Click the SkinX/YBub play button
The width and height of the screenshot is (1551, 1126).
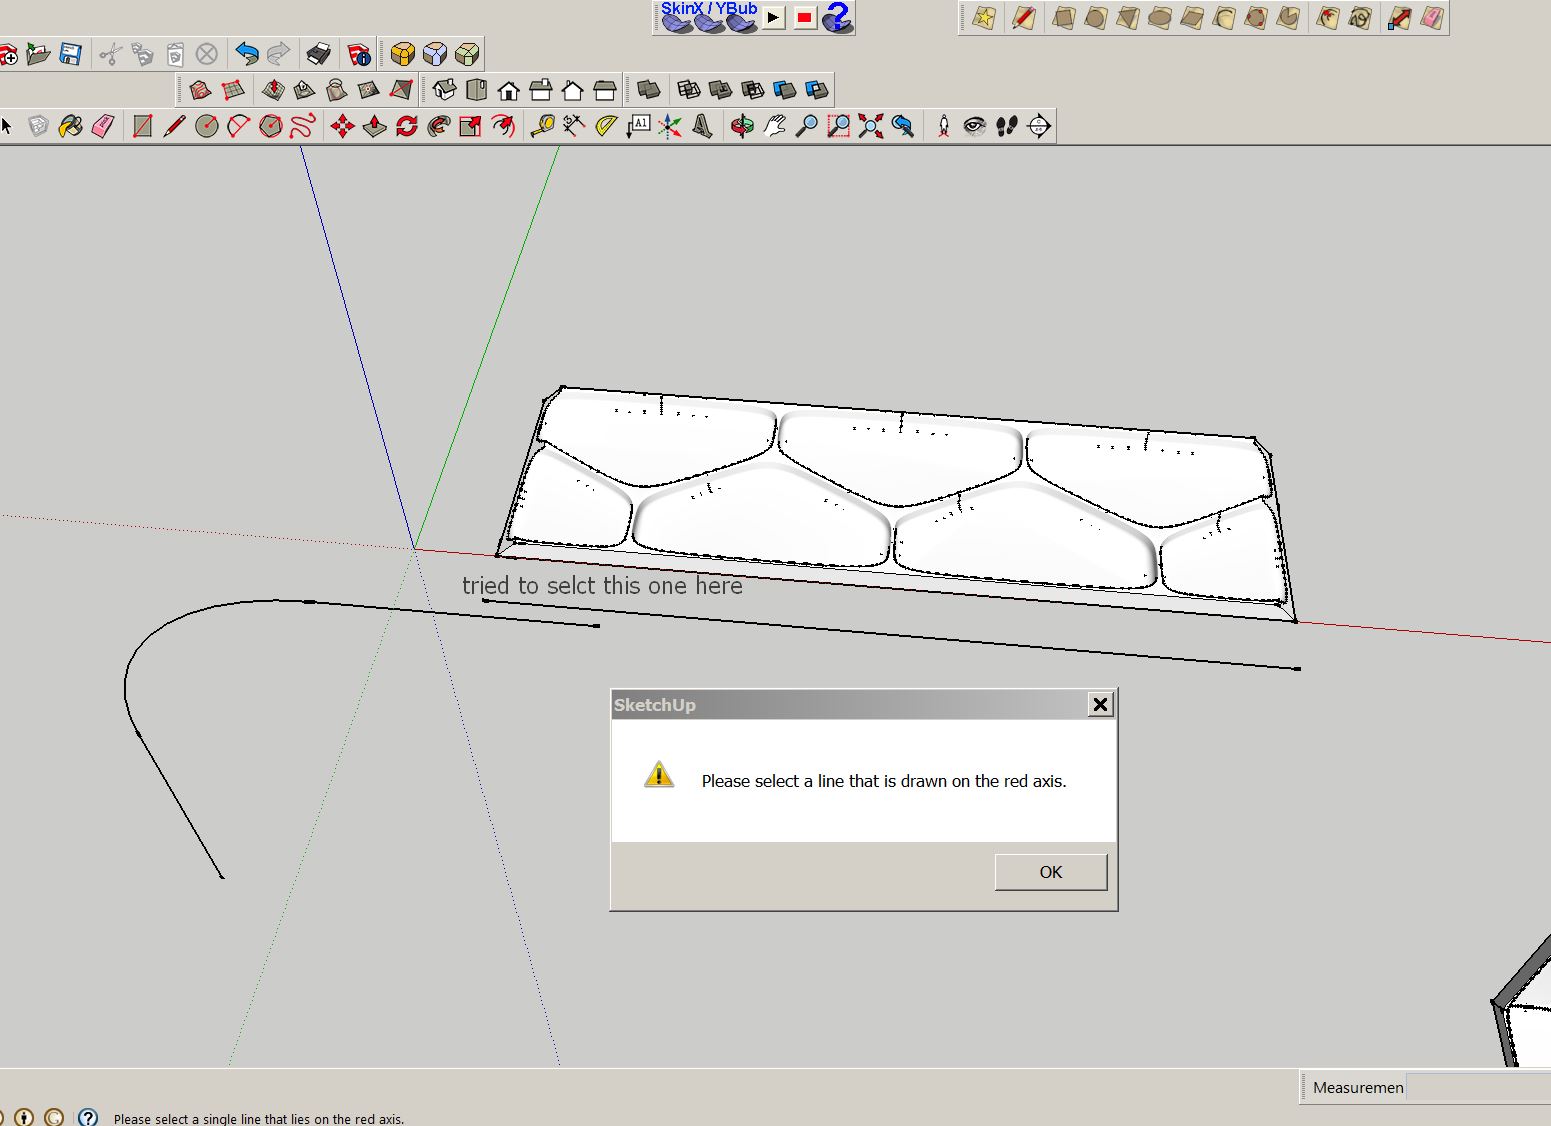(x=773, y=17)
